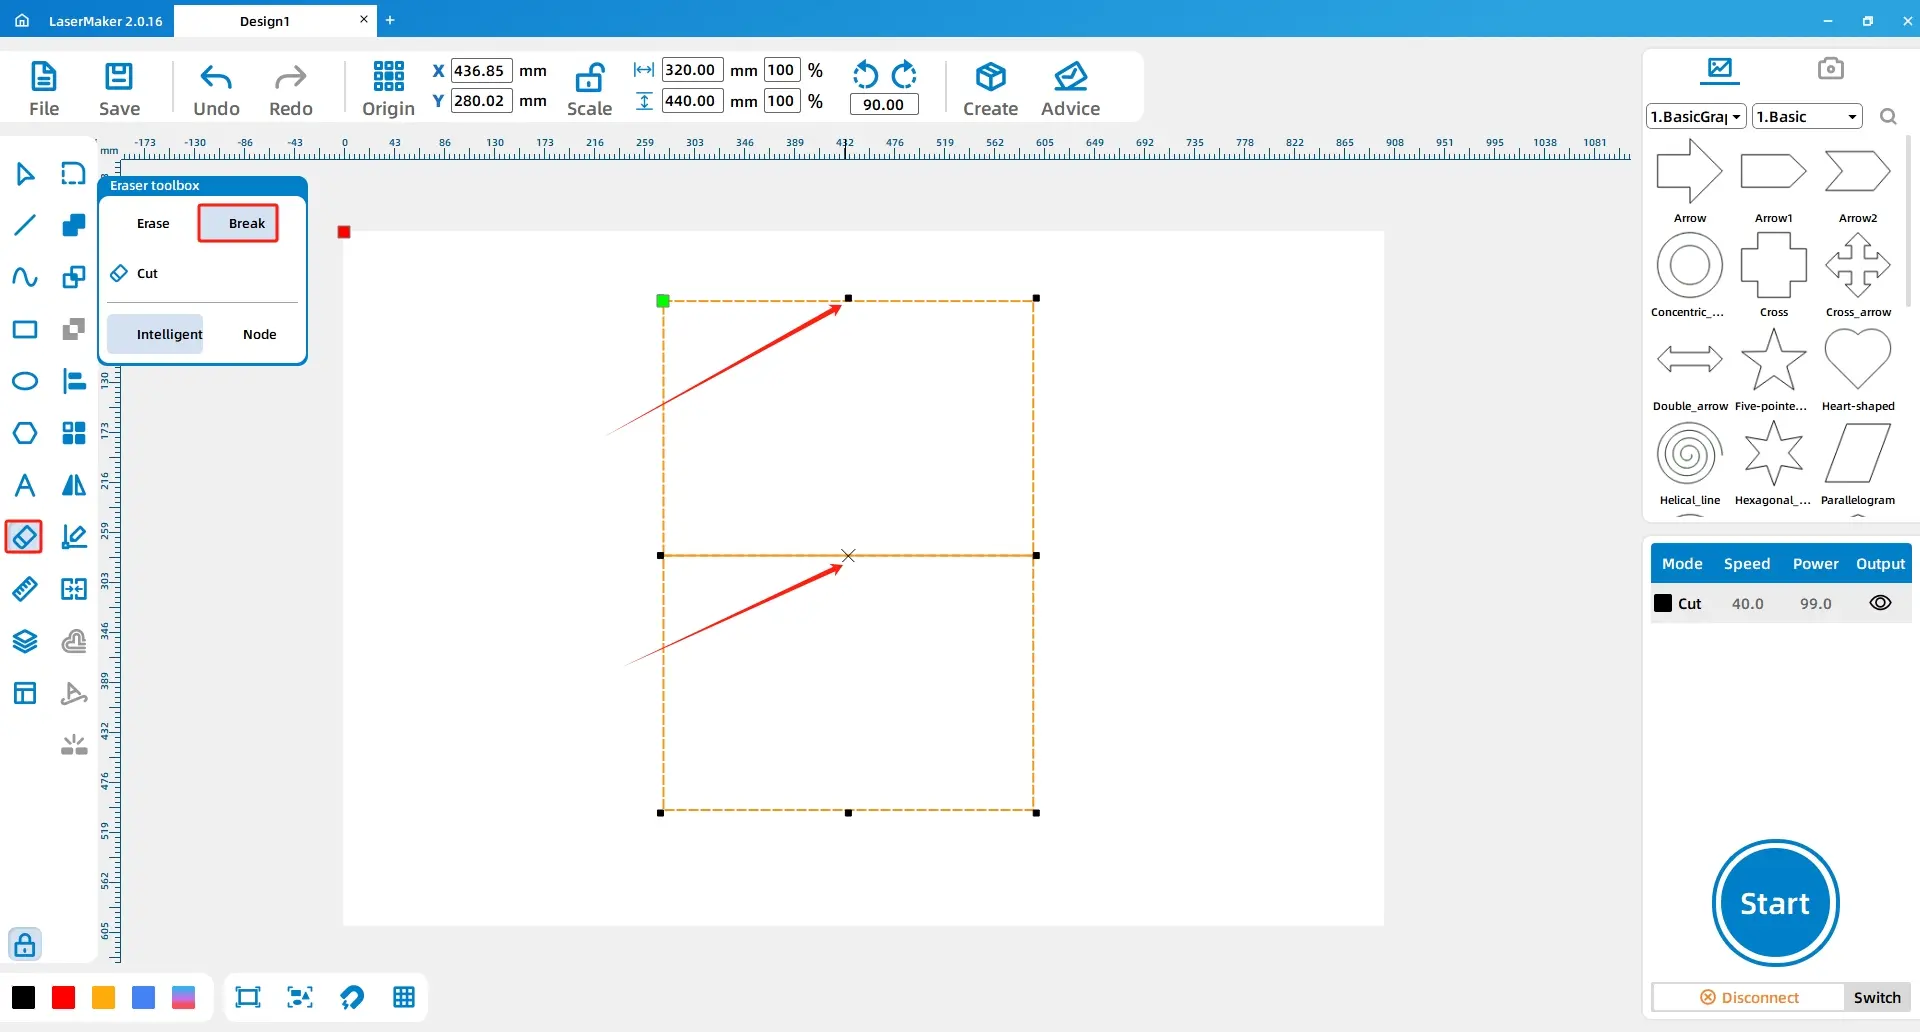This screenshot has height=1032, width=1920.
Task: Click the union shapes tool
Action: click(74, 225)
